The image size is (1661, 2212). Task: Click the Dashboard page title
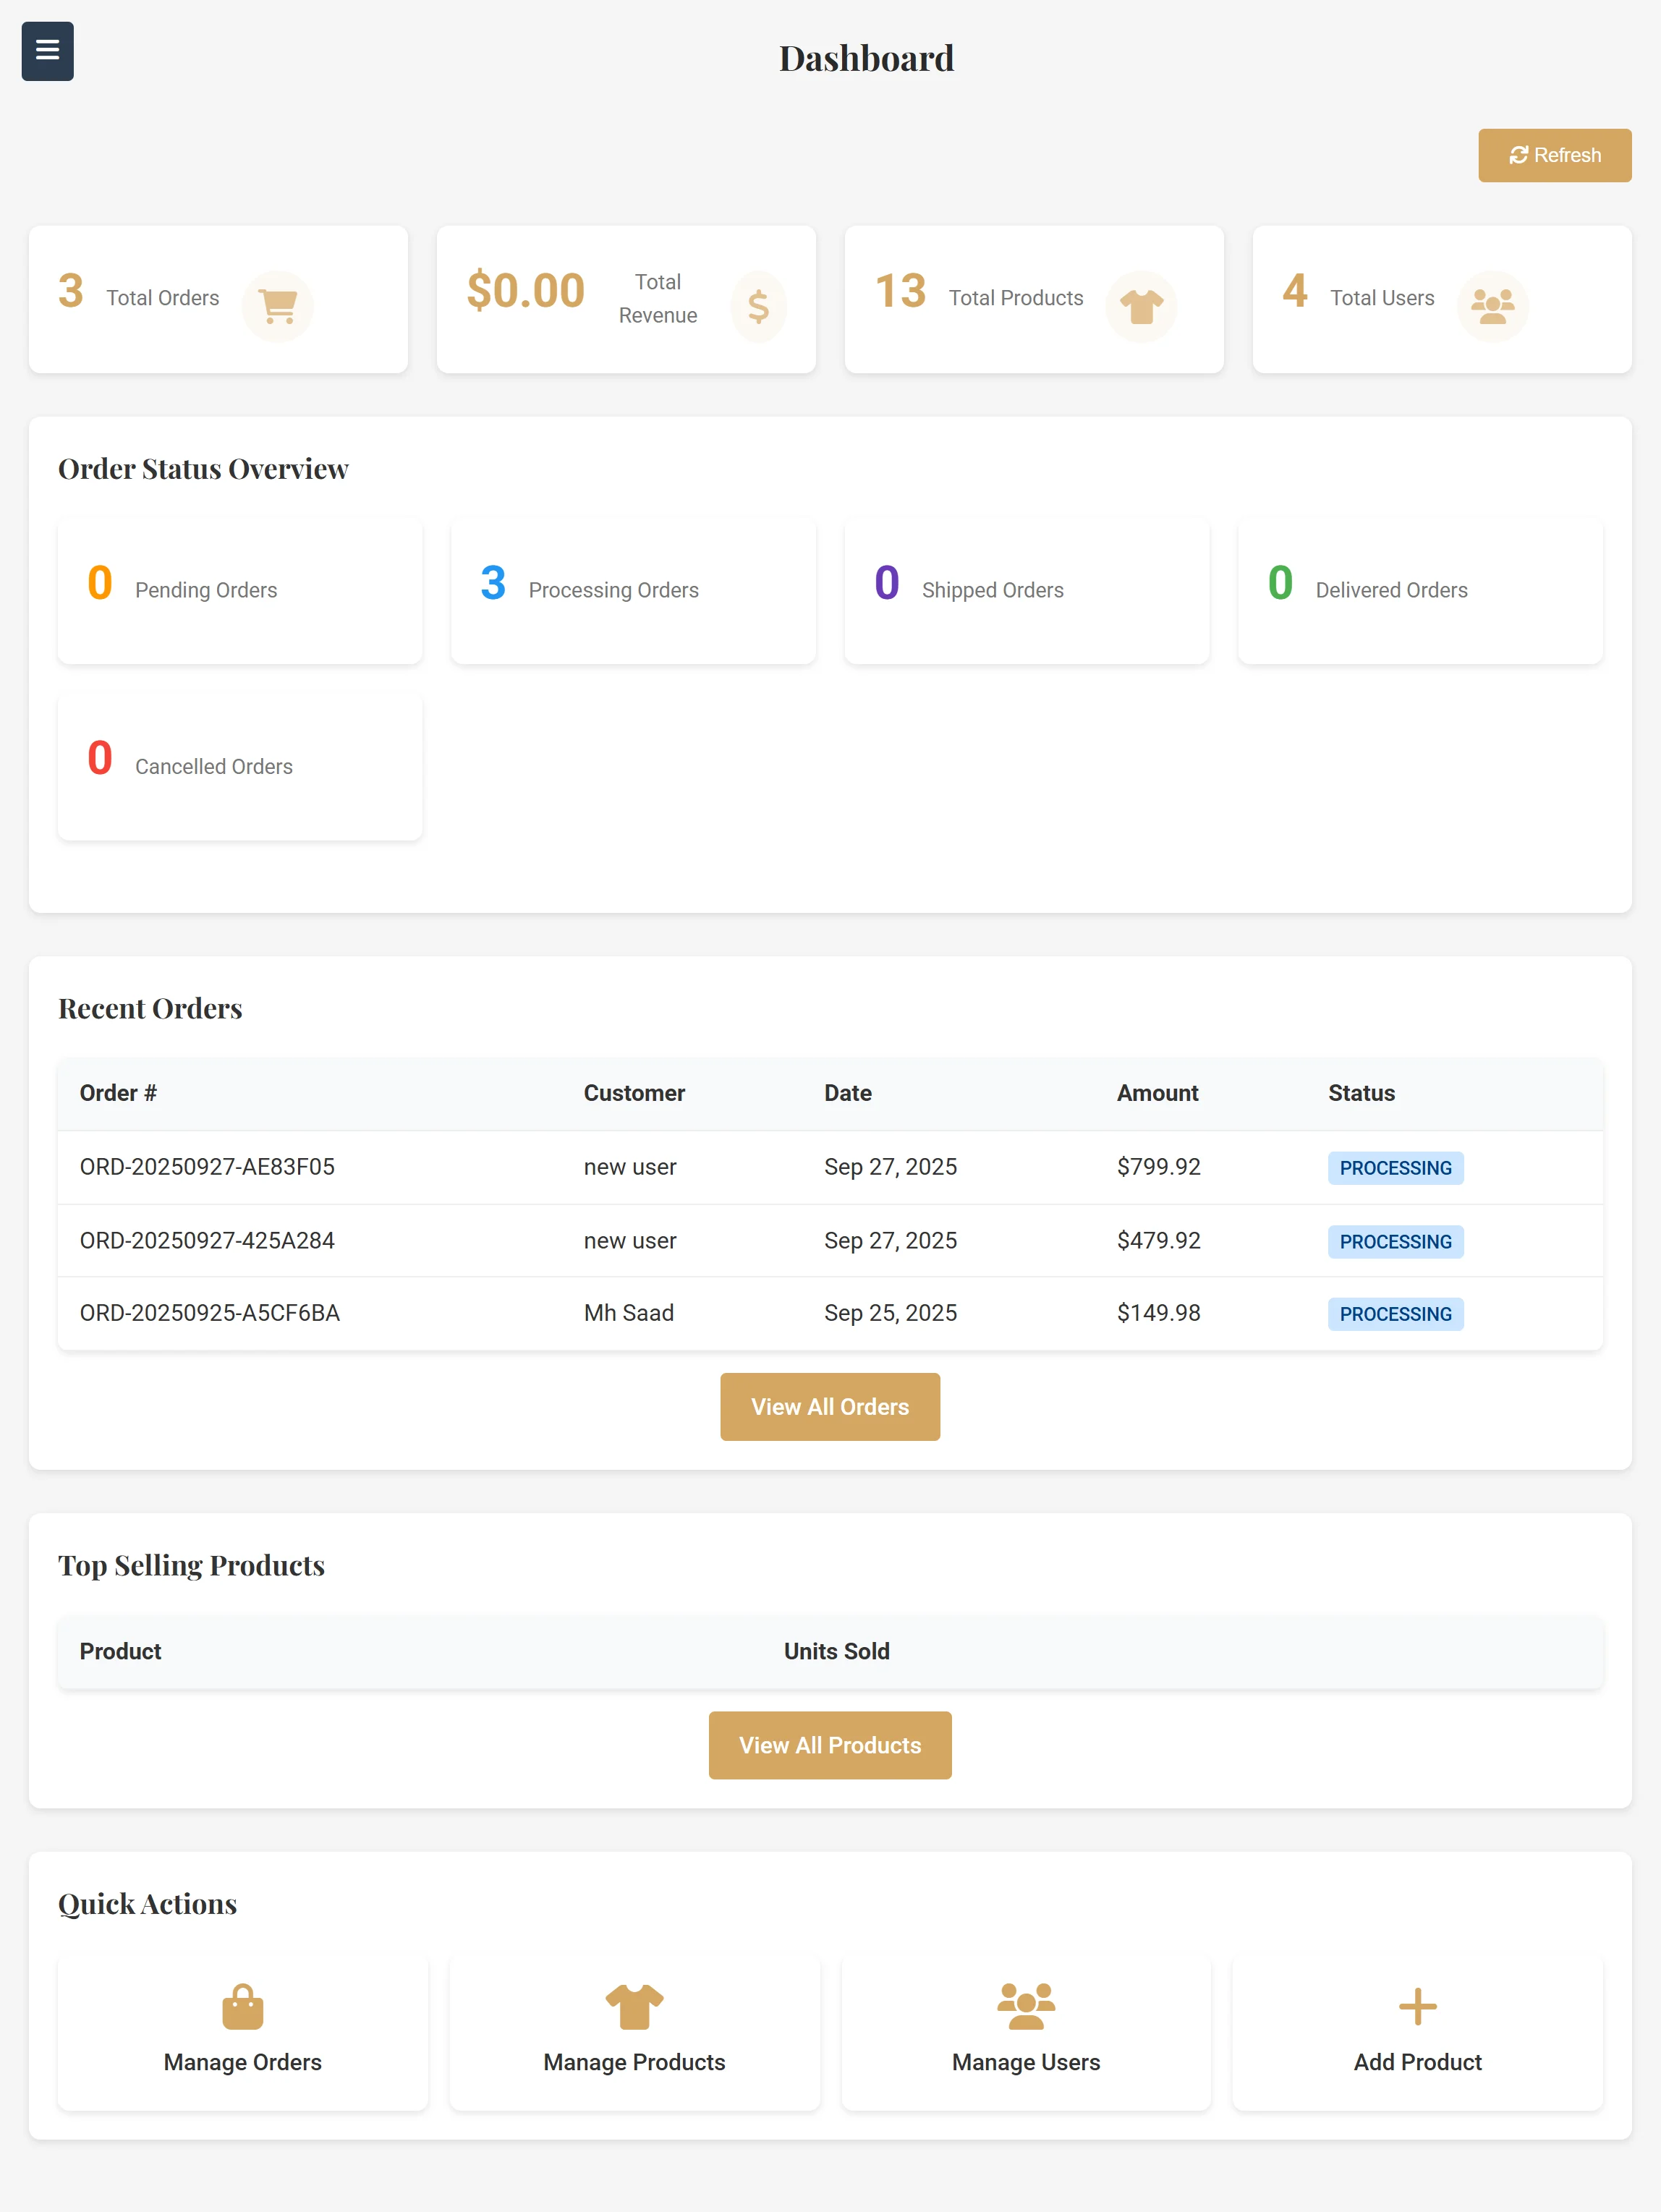(866, 58)
